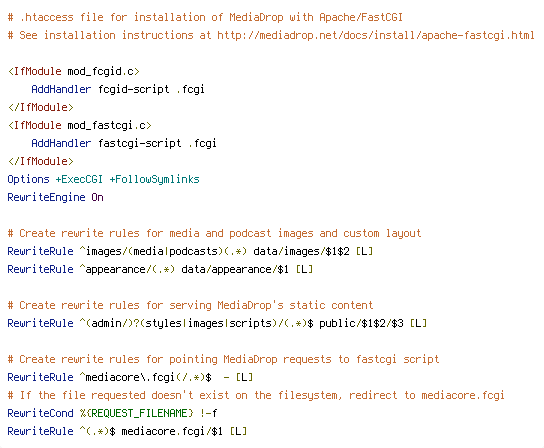Click the AddHandler fcgid-script line

click(118, 90)
